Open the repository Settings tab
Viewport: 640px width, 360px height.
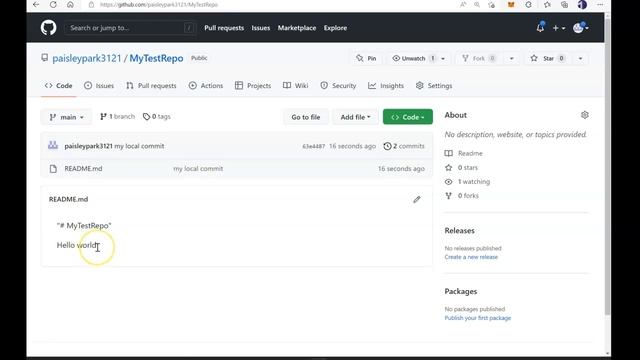pos(434,86)
